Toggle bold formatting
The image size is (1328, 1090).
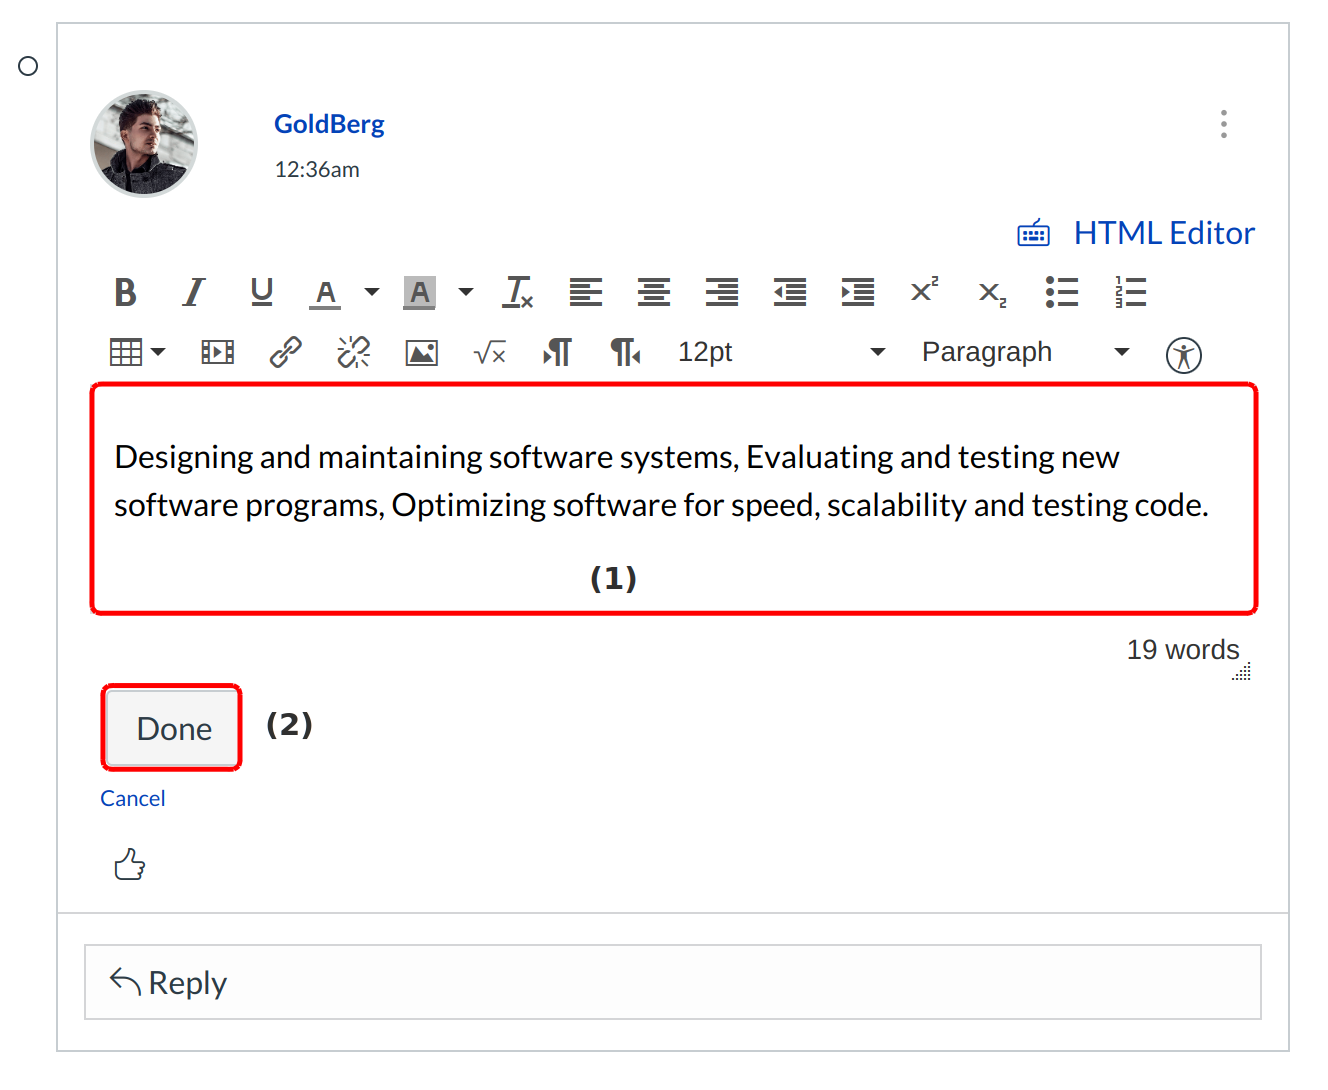point(125,293)
